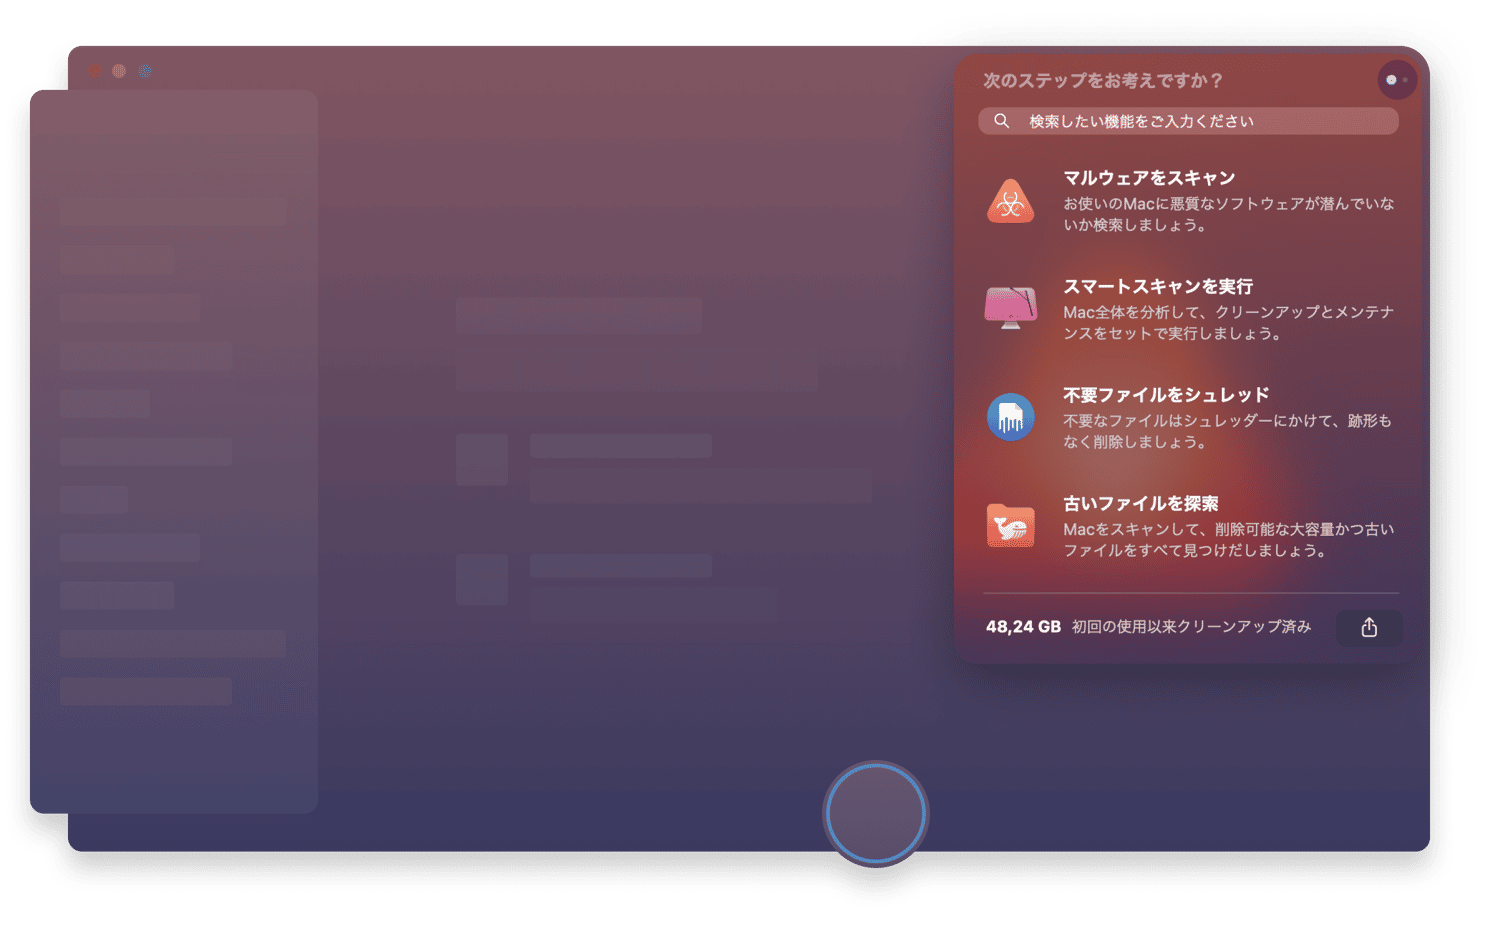Click the pink iMac Smart Scan icon
The height and width of the screenshot is (943, 1500).
(1011, 308)
